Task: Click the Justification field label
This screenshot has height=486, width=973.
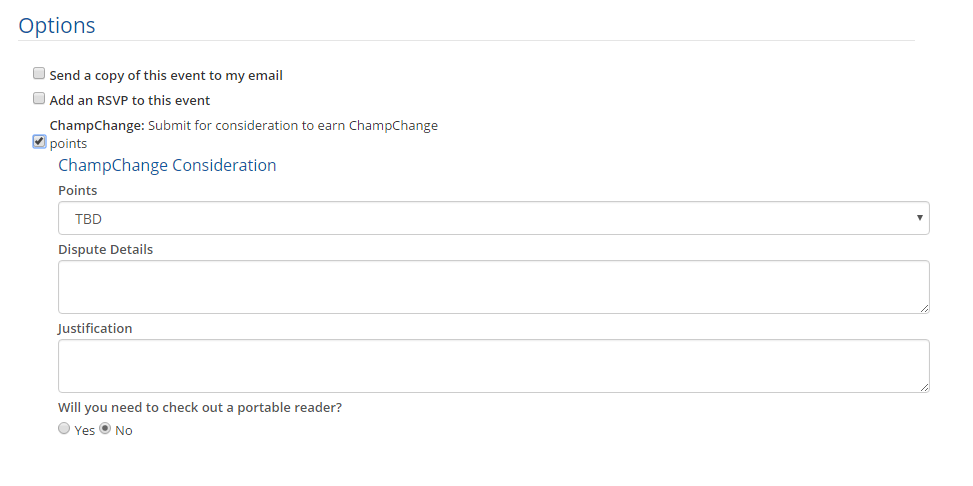Action: pos(95,328)
